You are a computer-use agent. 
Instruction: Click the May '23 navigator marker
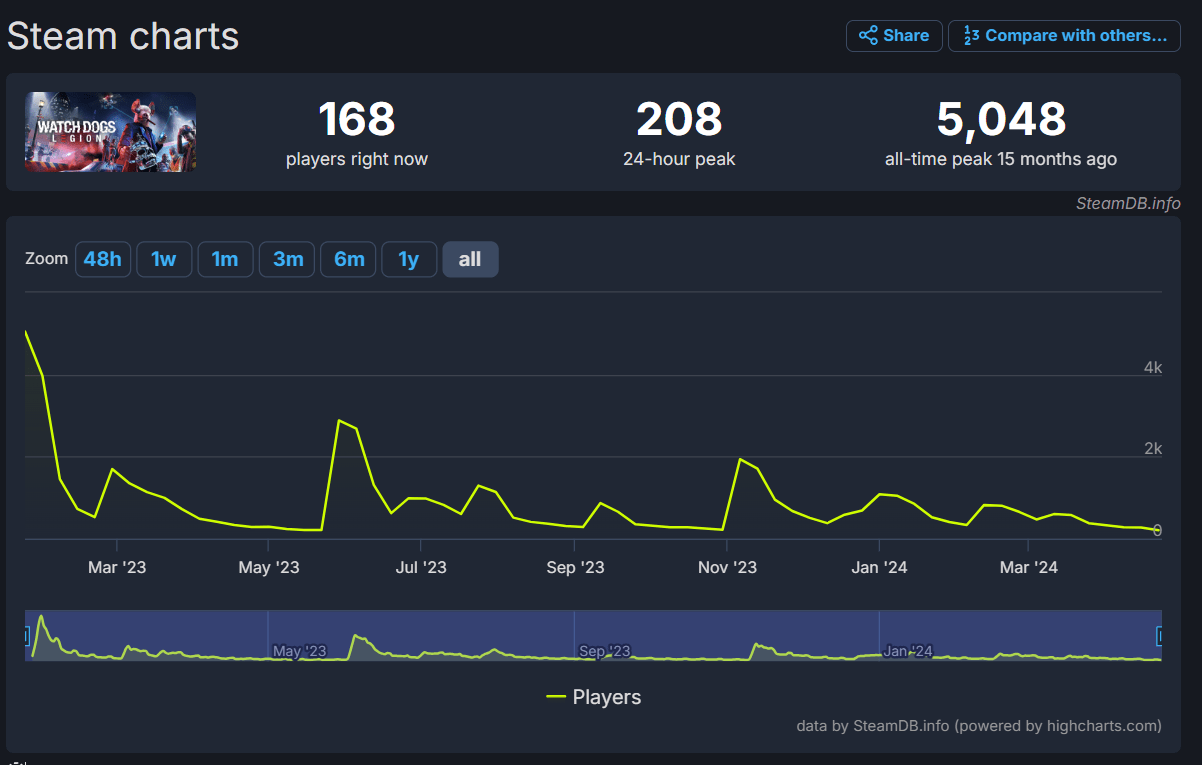[300, 651]
